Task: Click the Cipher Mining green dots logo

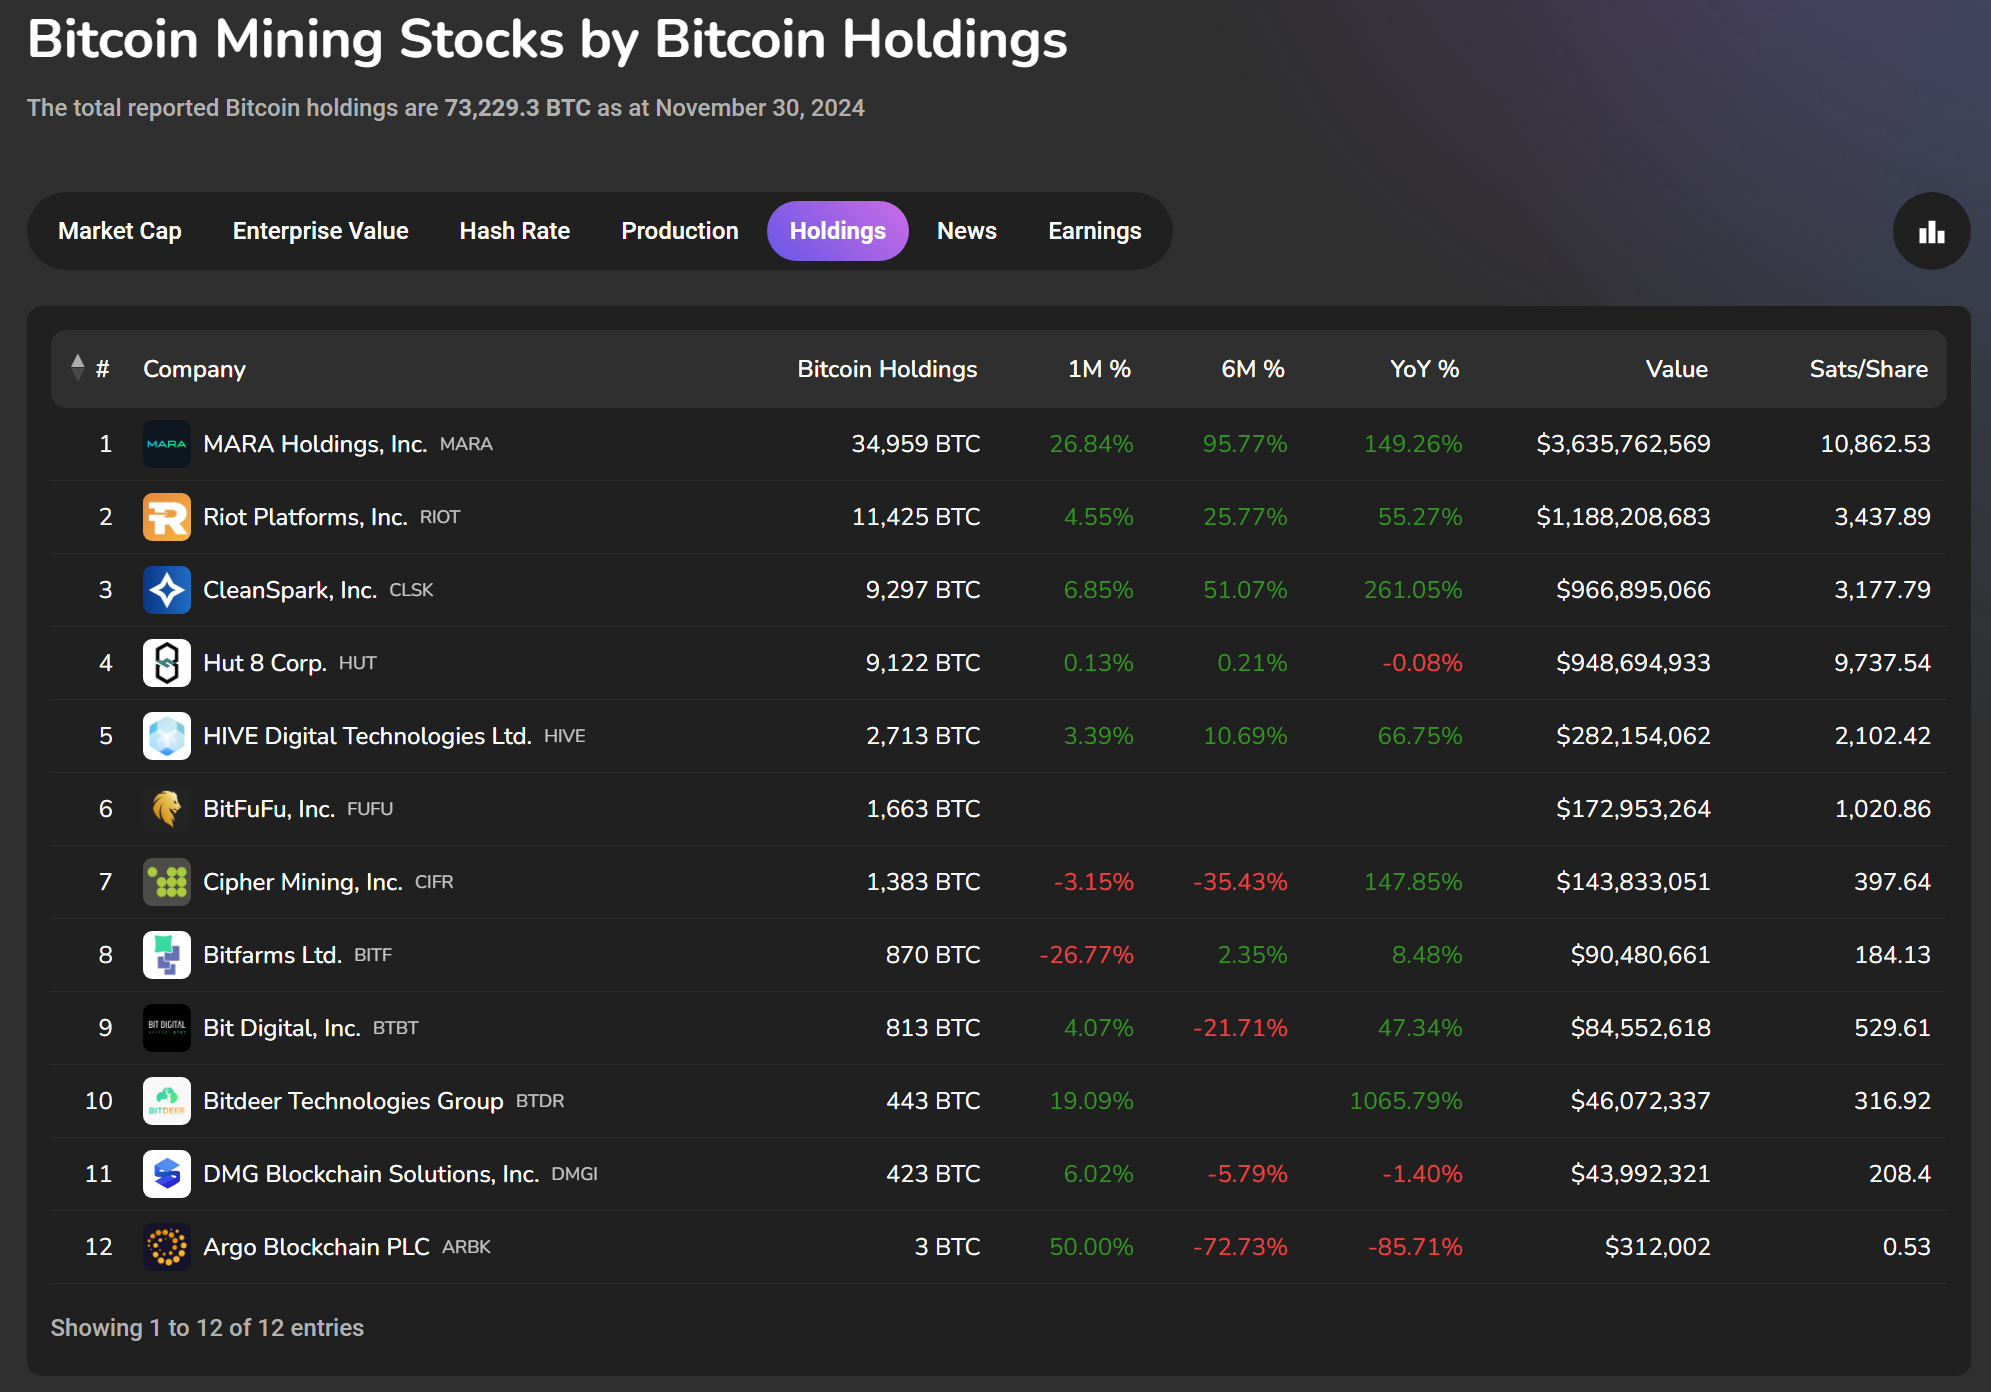Action: coord(167,882)
